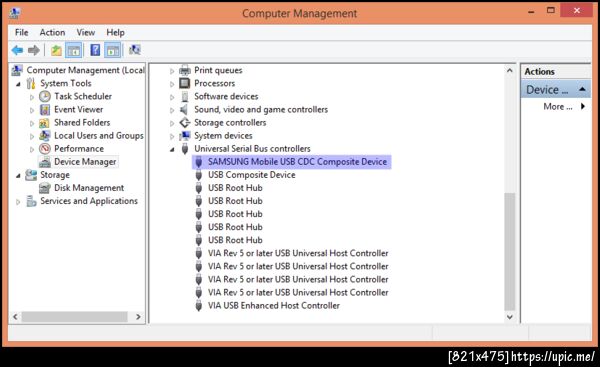The height and width of the screenshot is (367, 600).
Task: Open the Action menu
Action: pos(52,33)
